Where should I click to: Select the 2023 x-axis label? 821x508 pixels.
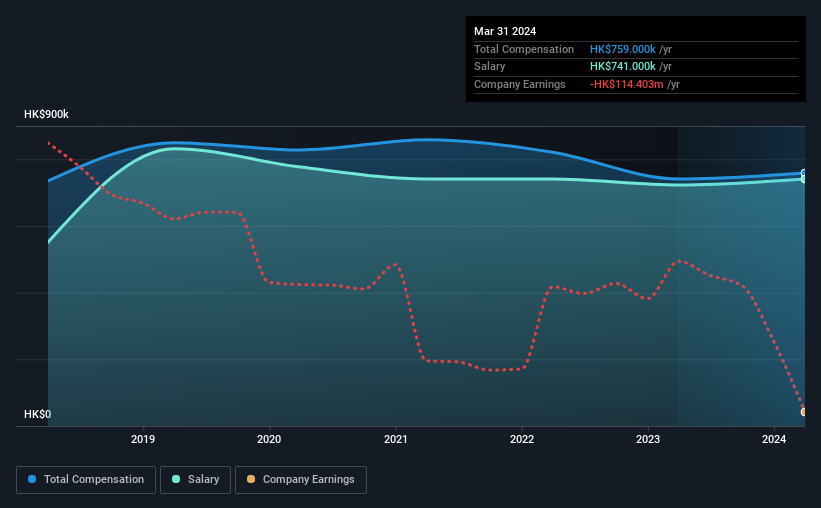648,439
